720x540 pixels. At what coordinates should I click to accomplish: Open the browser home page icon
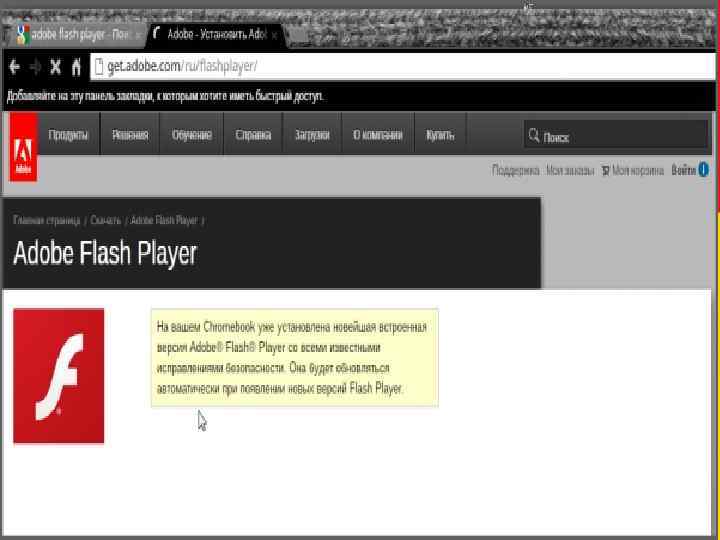pyautogui.click(x=76, y=67)
